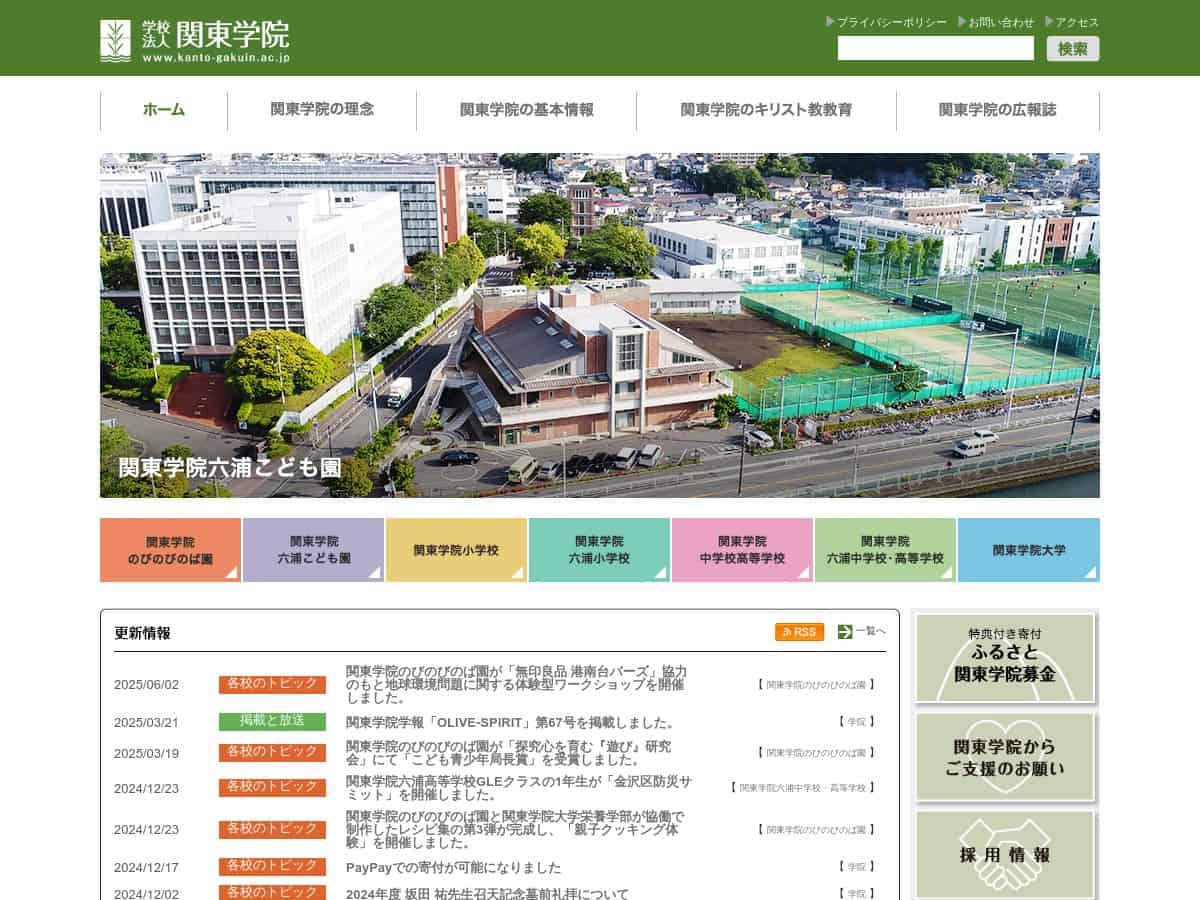This screenshot has height=900, width=1200.
Task: Select 関東学院のびのびのば園 orange tile
Action: (170, 550)
